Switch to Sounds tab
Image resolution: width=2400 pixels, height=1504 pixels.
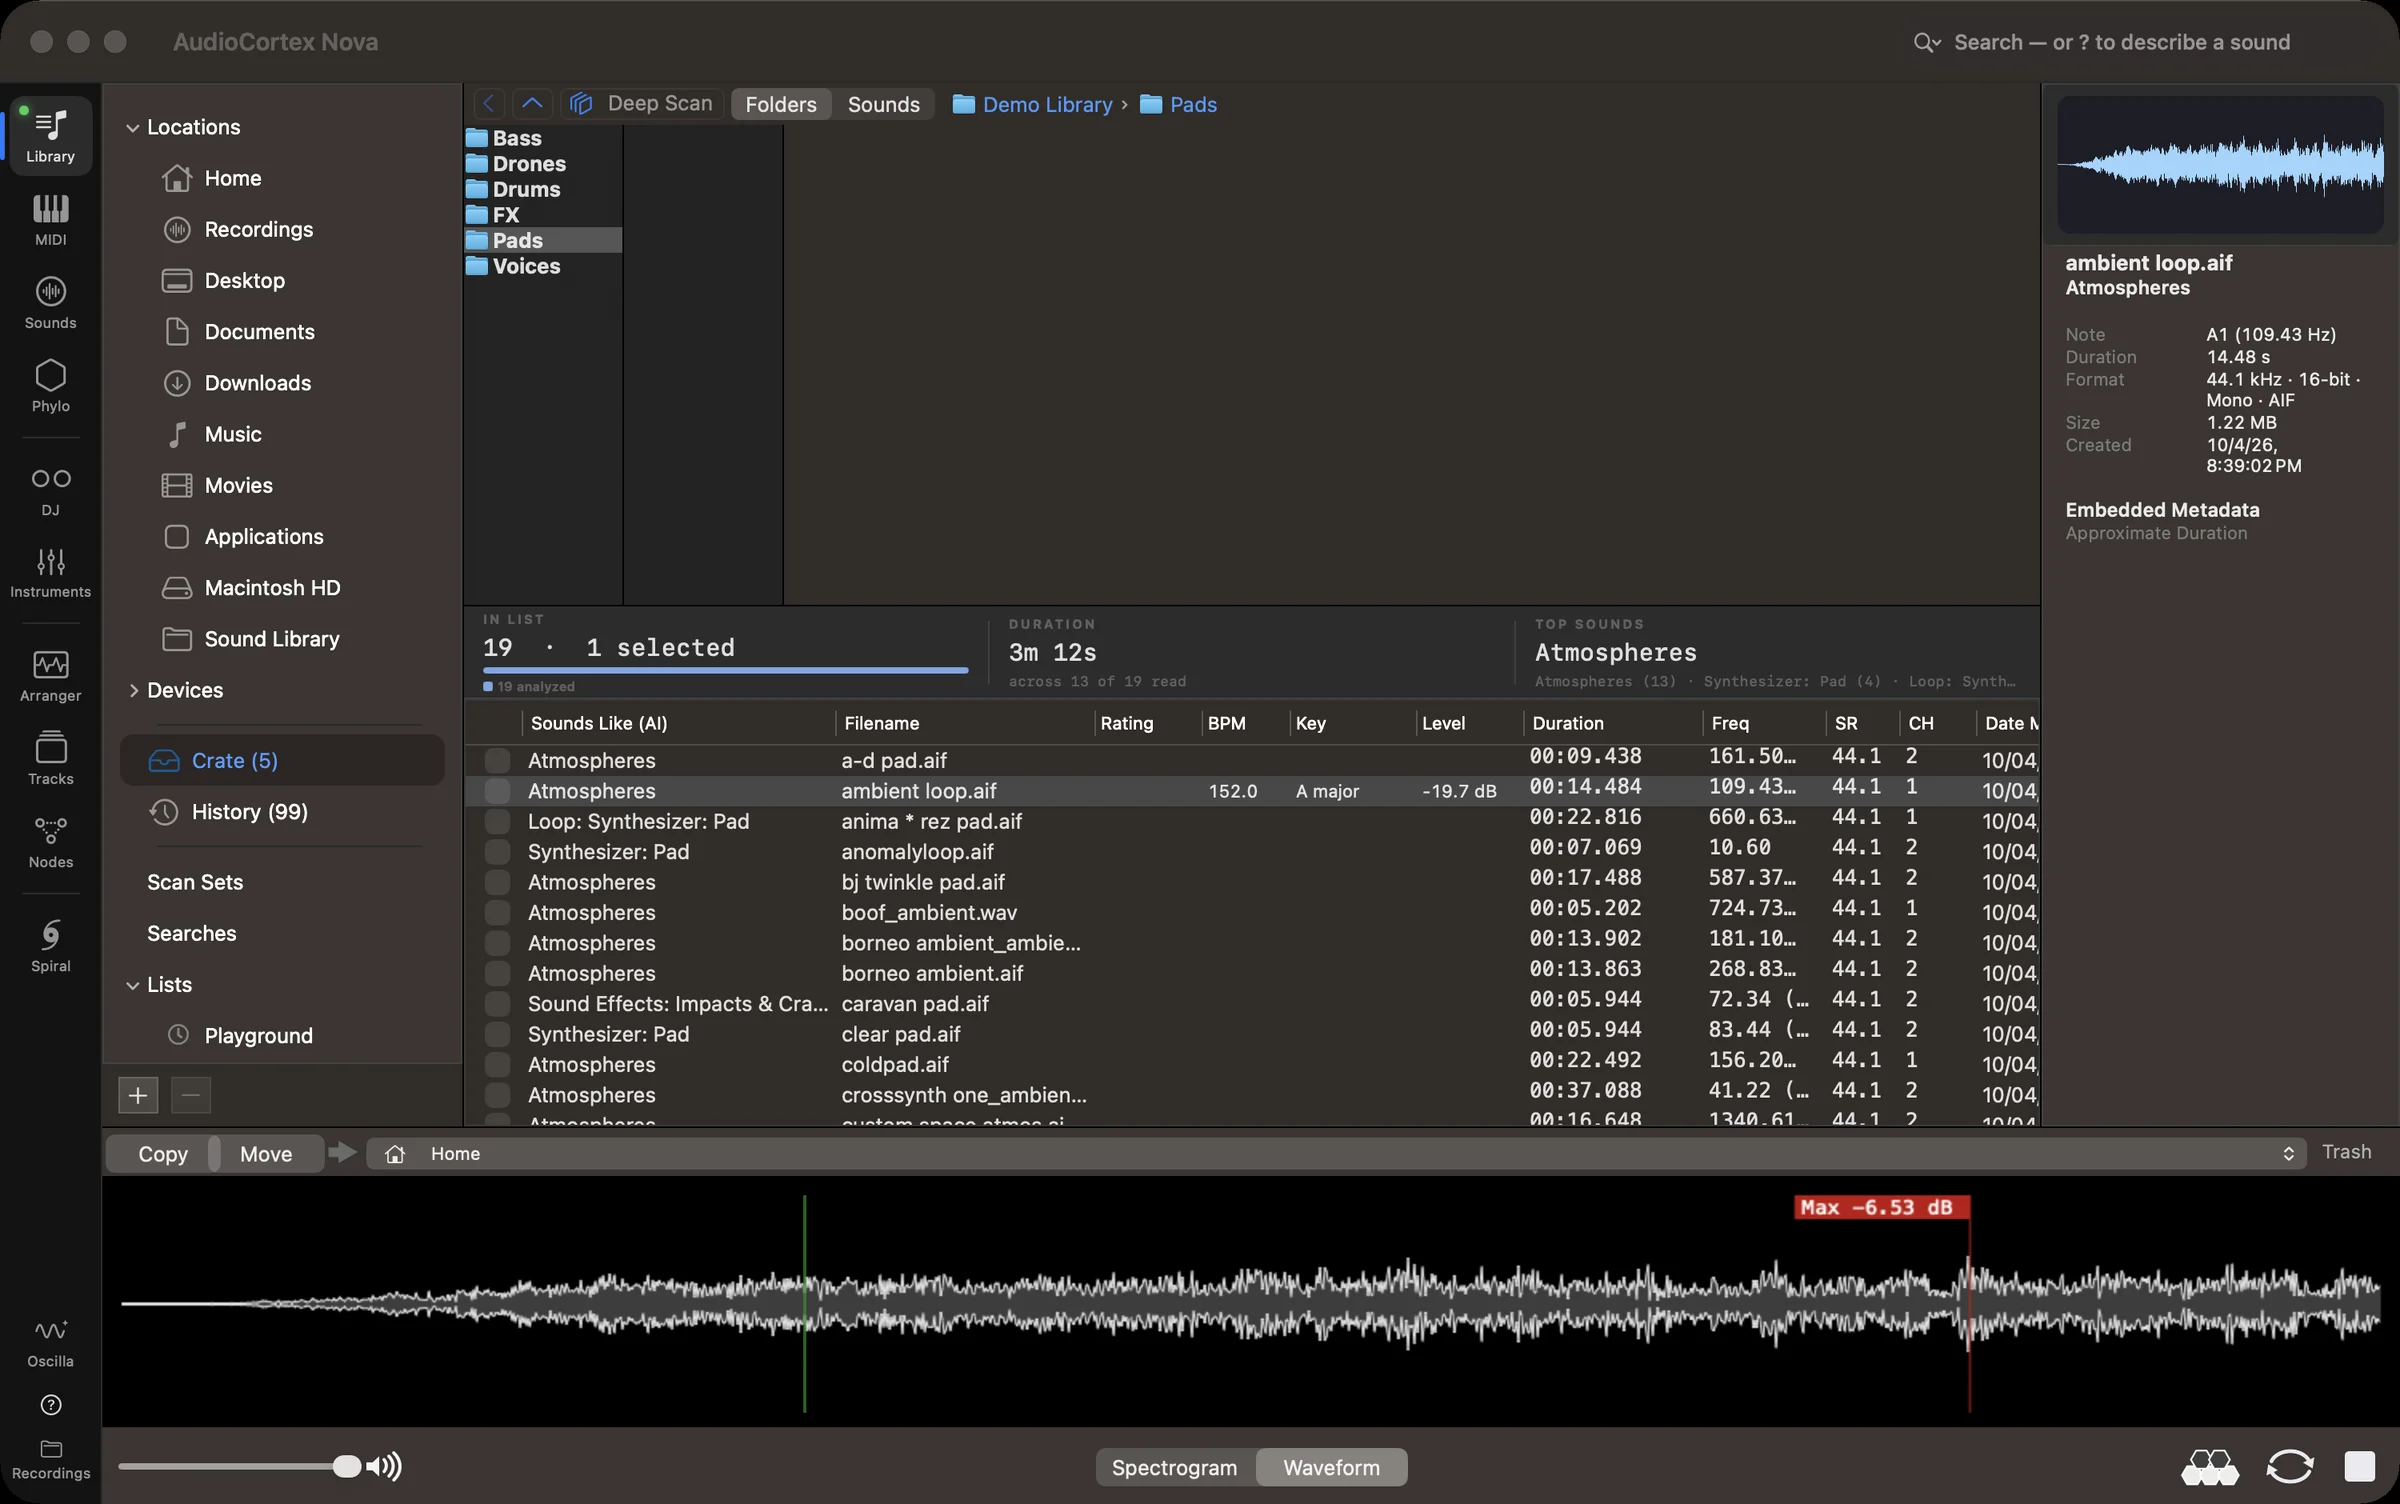point(883,104)
